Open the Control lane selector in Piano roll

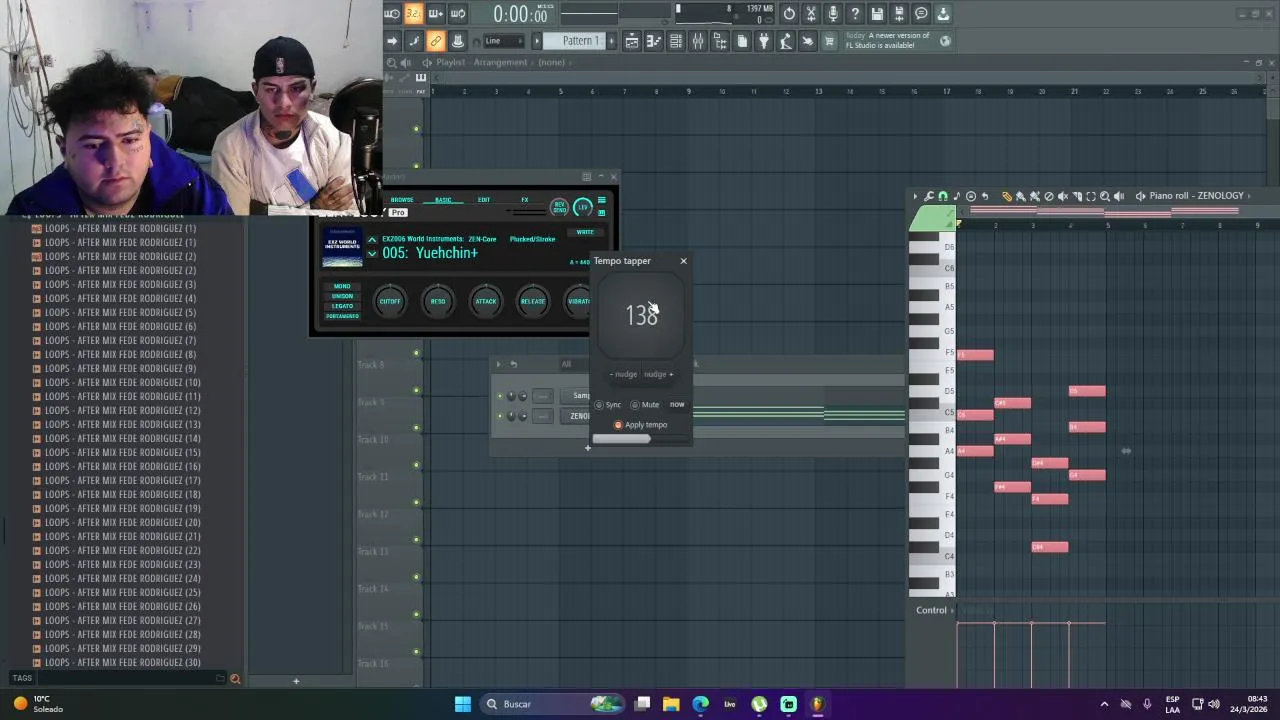[x=936, y=610]
